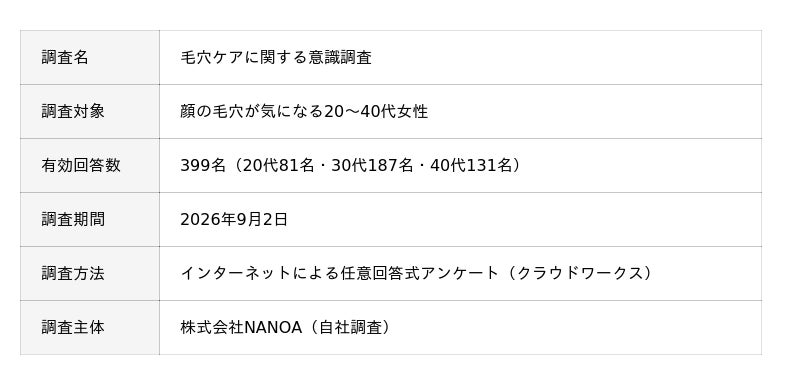
Task: Click the date 2026年9月2日
Action: (234, 220)
